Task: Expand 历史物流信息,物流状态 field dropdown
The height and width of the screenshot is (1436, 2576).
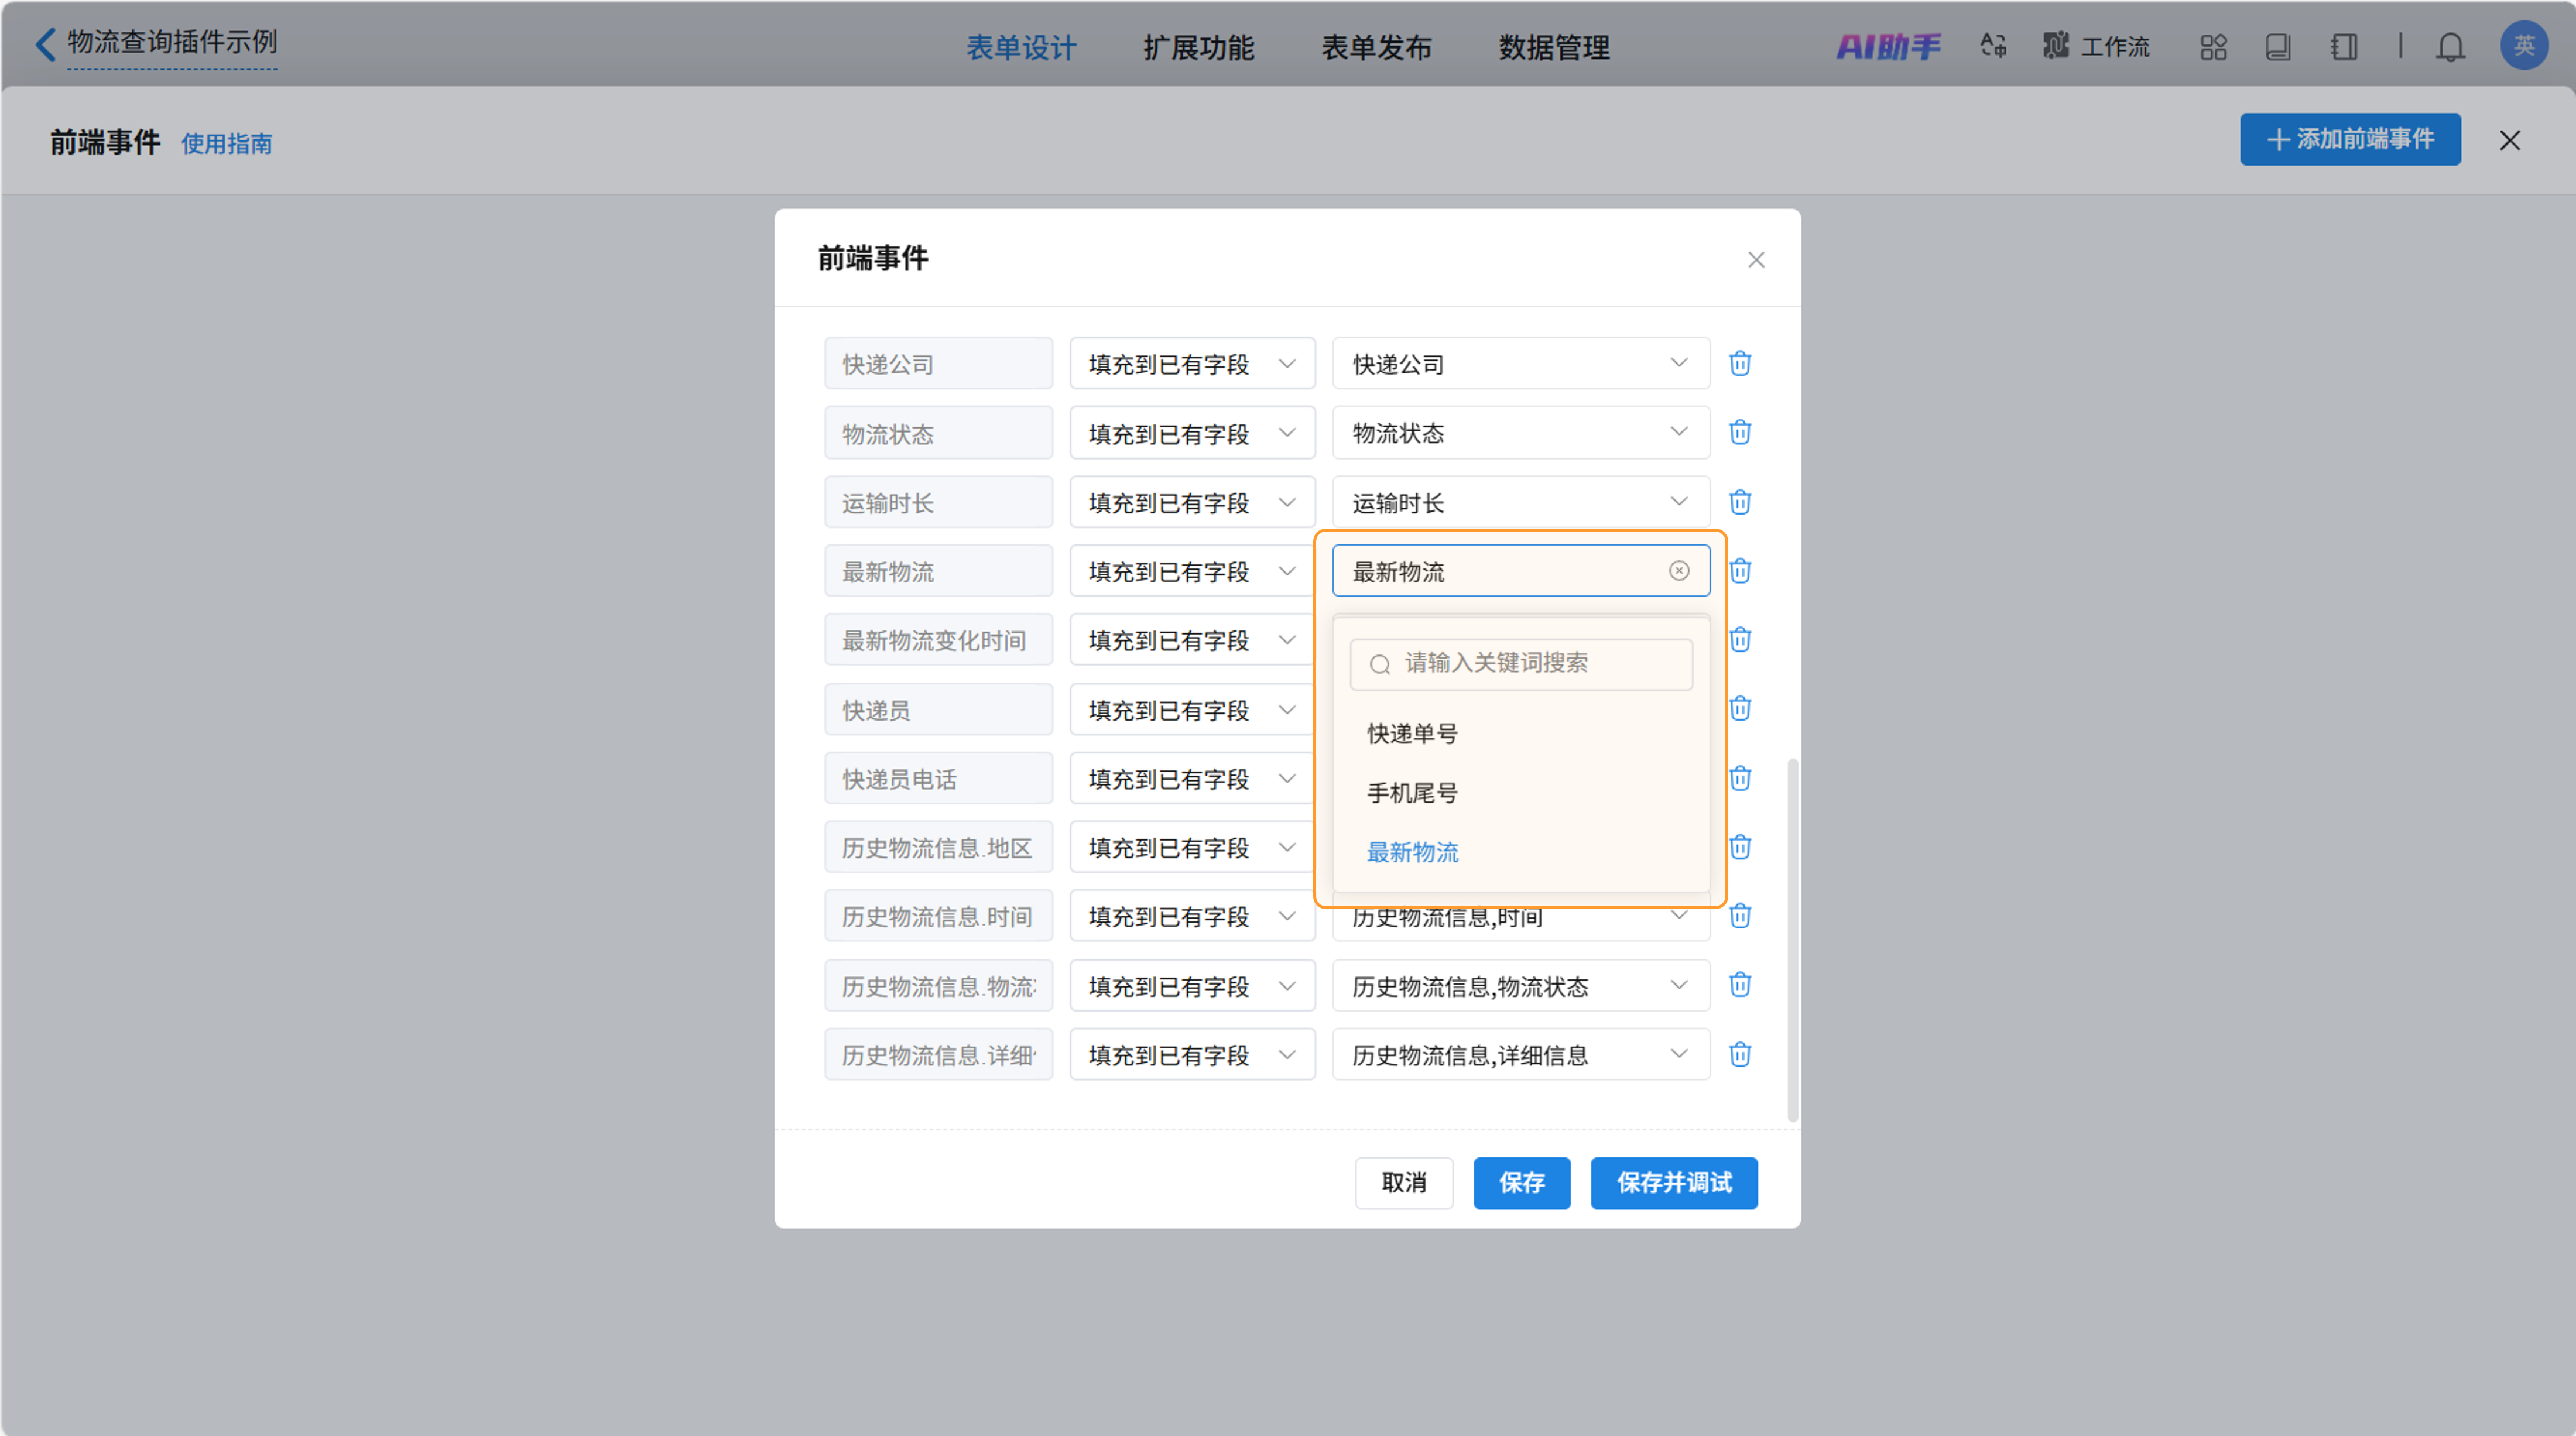Action: tap(1520, 986)
